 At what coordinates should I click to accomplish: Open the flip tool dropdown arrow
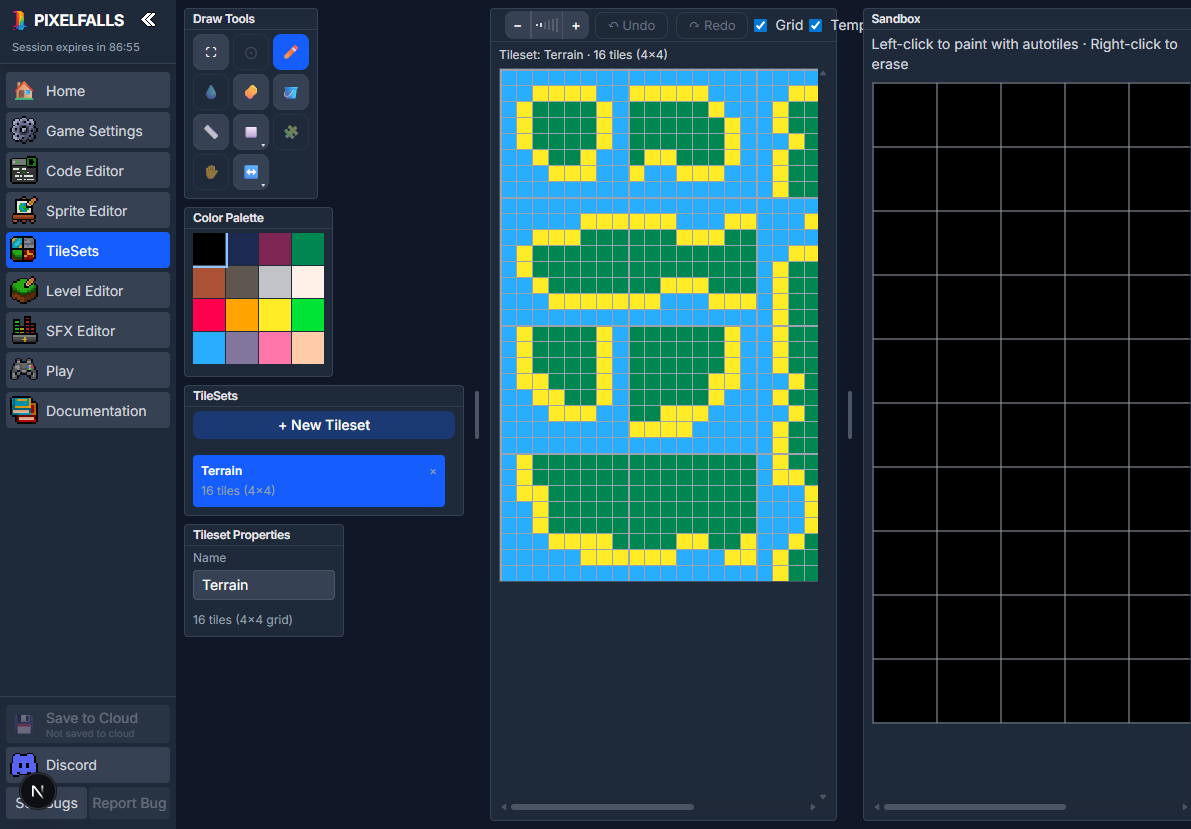[x=263, y=185]
